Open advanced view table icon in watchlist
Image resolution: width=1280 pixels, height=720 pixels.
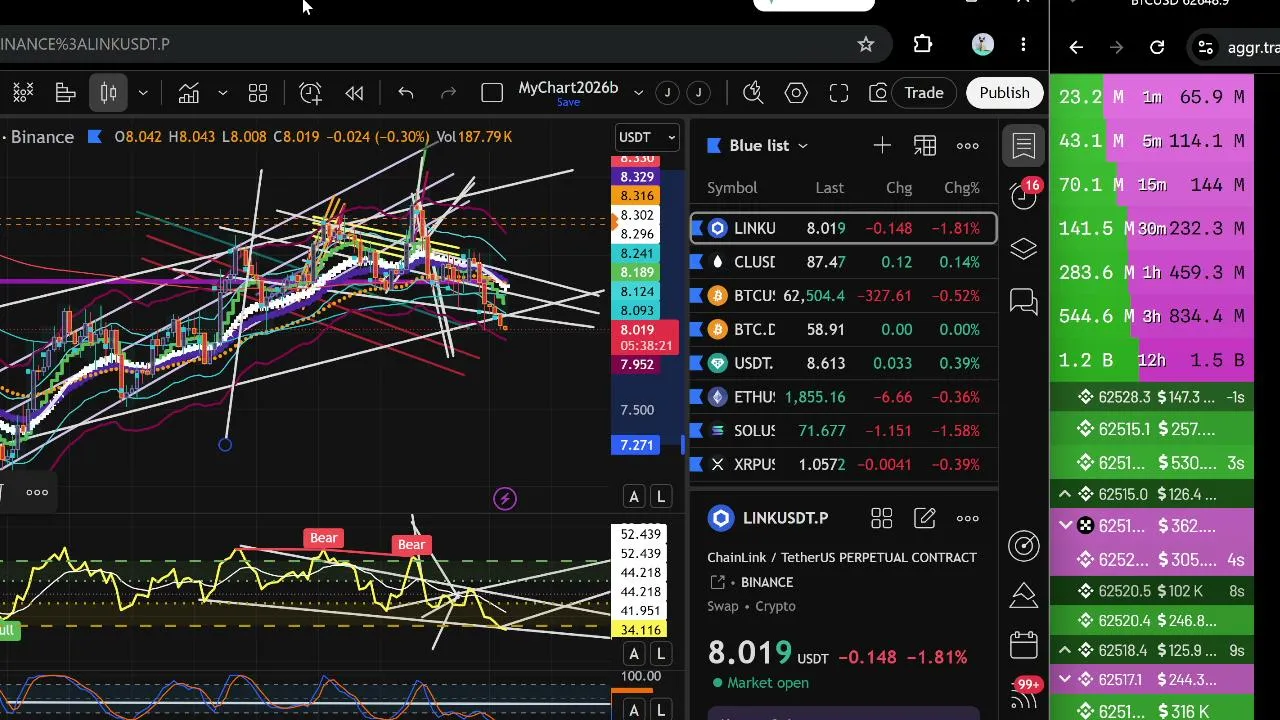coord(925,146)
